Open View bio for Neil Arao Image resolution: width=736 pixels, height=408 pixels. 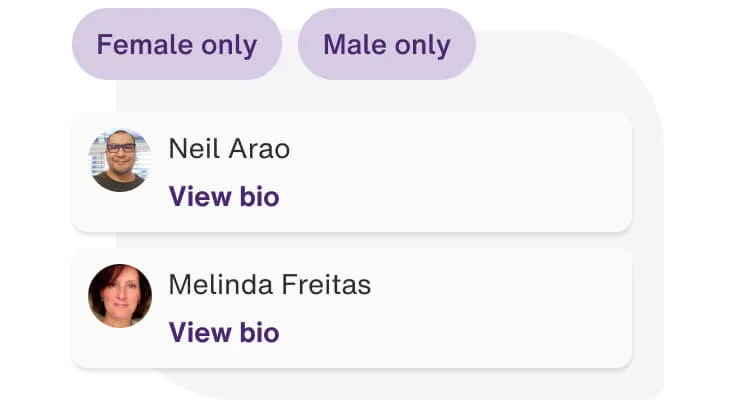[x=224, y=196]
